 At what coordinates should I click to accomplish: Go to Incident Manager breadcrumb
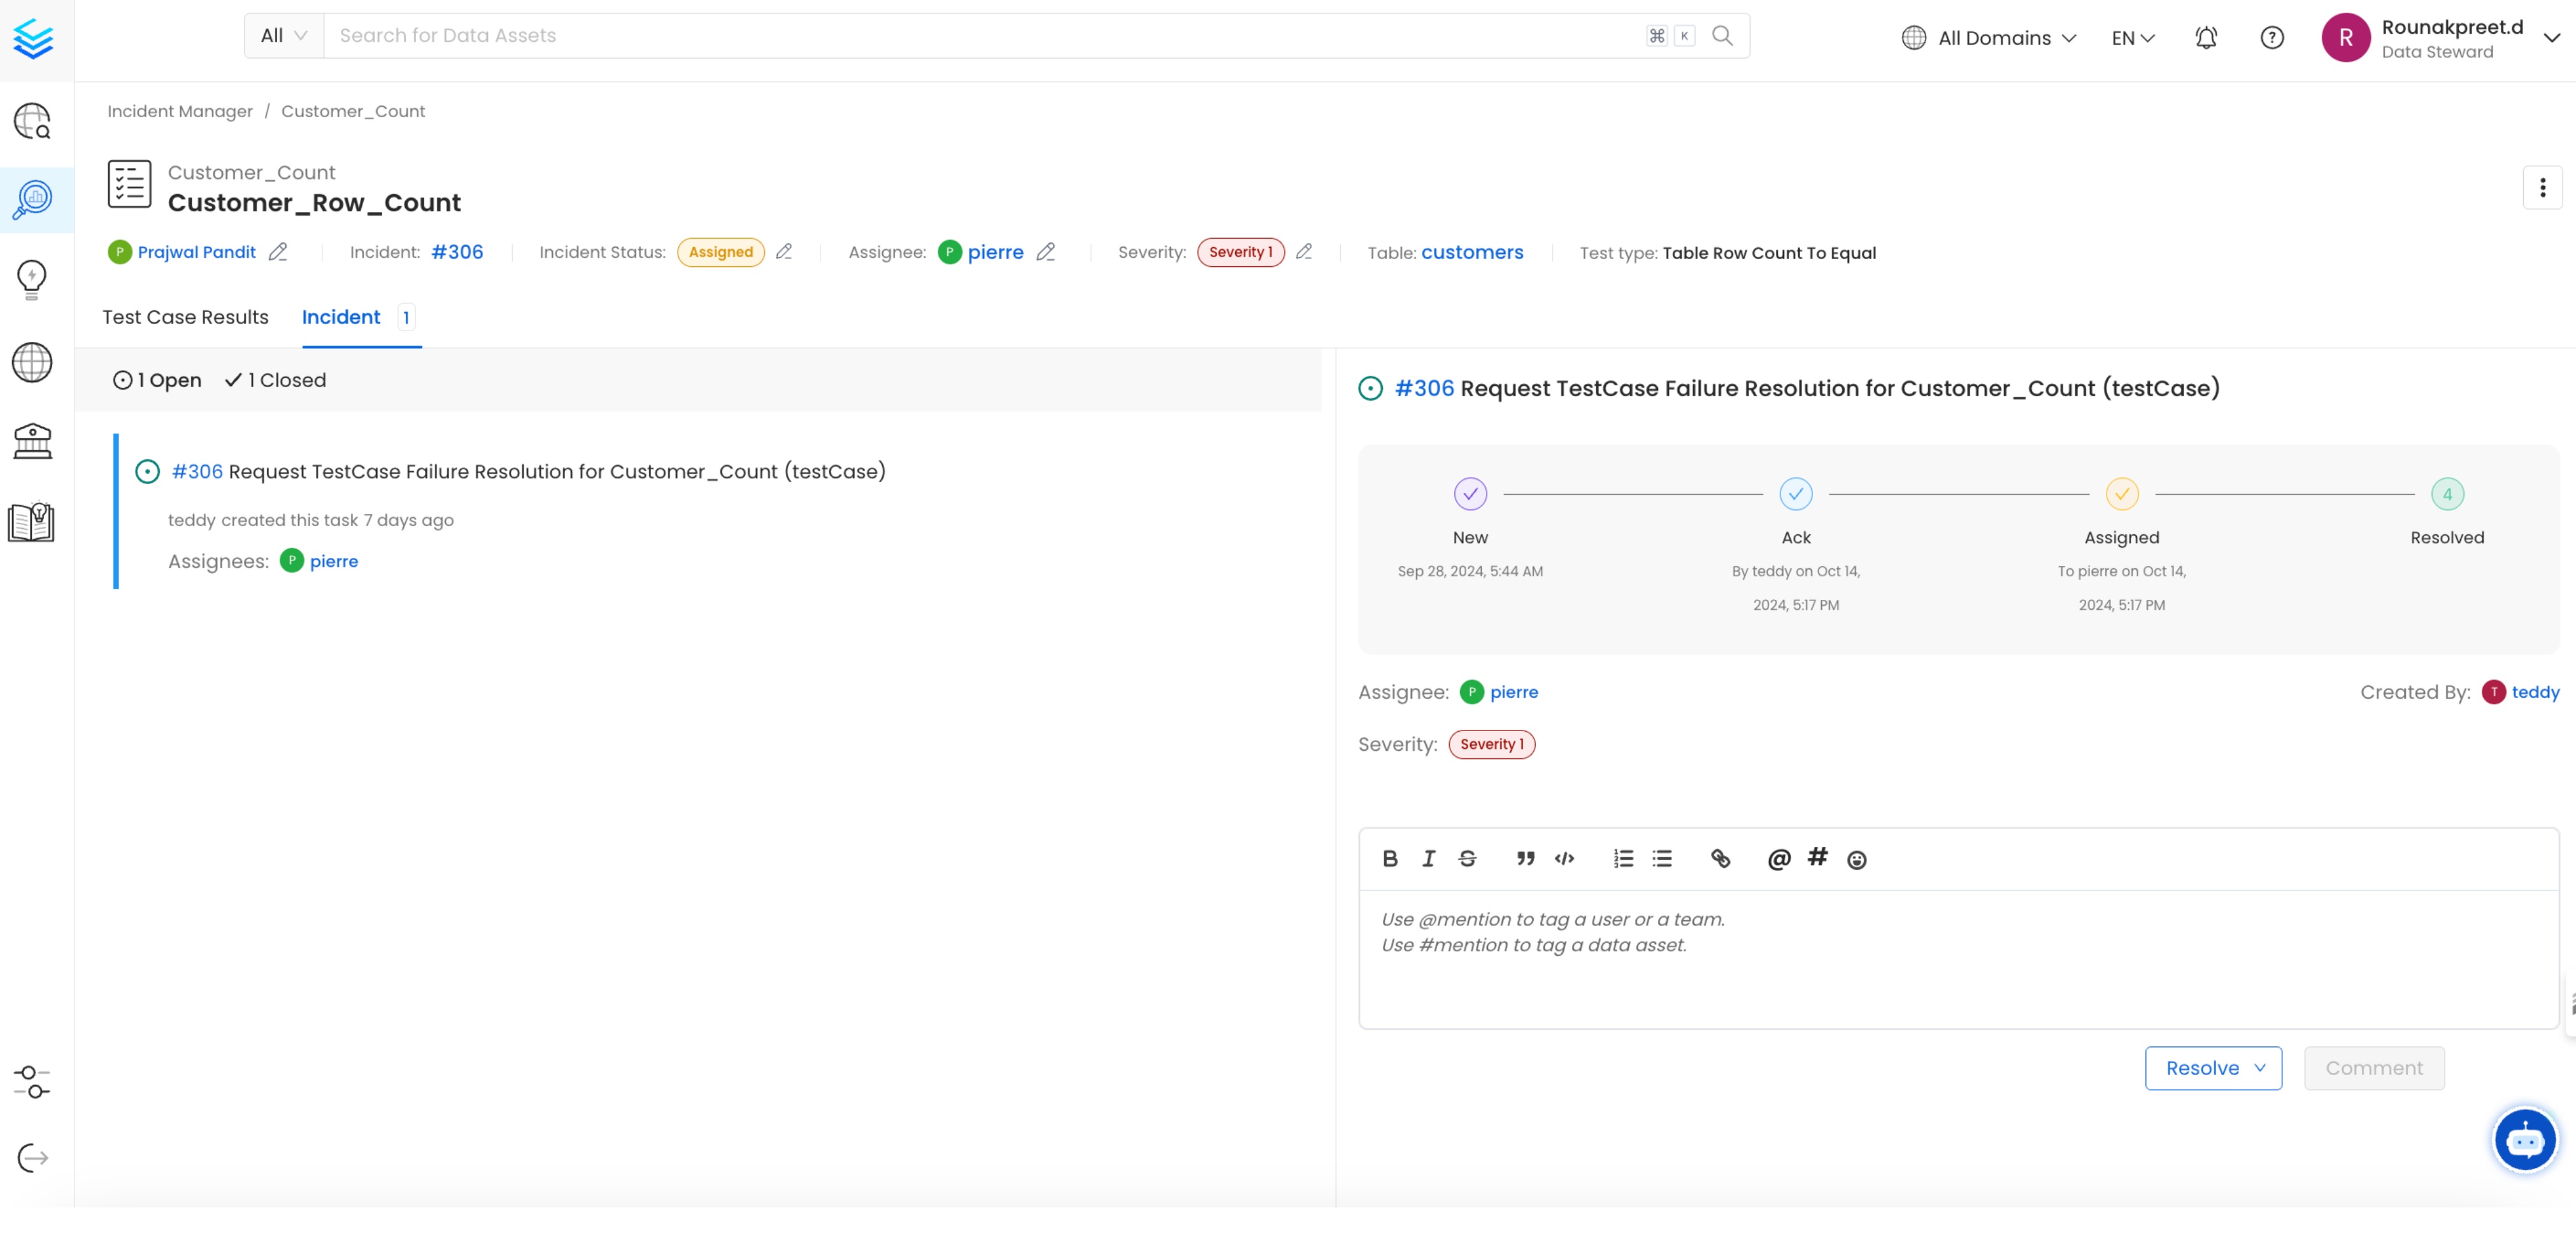(180, 111)
